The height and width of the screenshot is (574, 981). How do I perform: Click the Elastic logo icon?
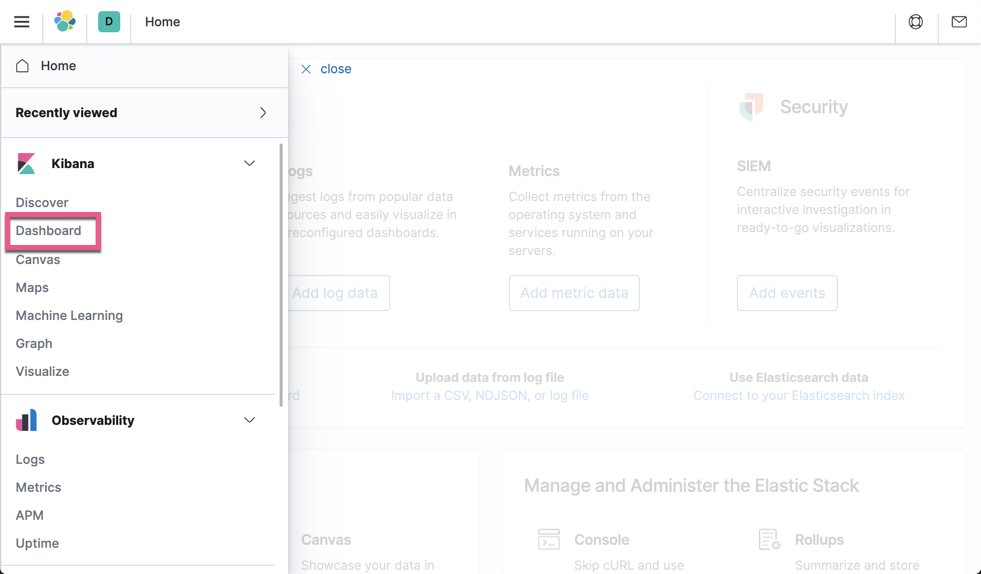tap(64, 21)
